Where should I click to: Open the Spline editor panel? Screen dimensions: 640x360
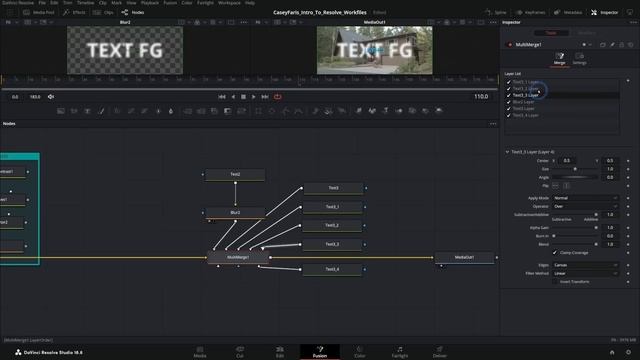pyautogui.click(x=495, y=13)
